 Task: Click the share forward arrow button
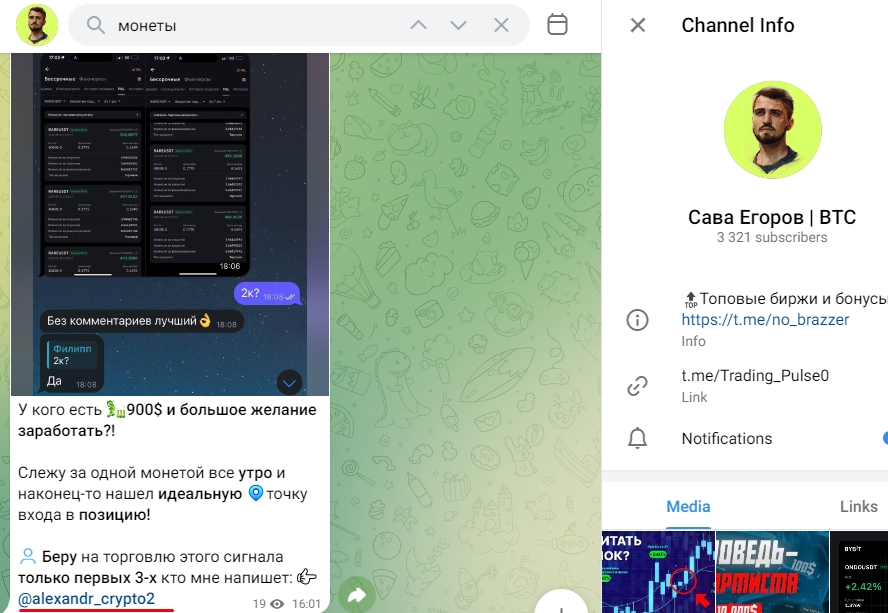pos(357,594)
